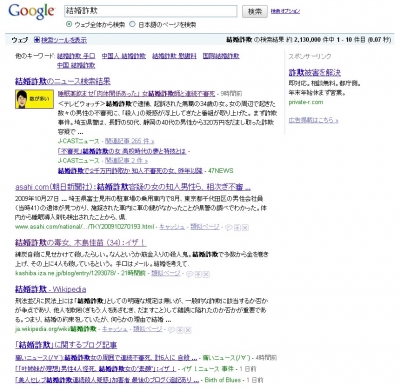Promote the Wikipedia result with arrow icon
400x391 pixels.
[x=180, y=330]
